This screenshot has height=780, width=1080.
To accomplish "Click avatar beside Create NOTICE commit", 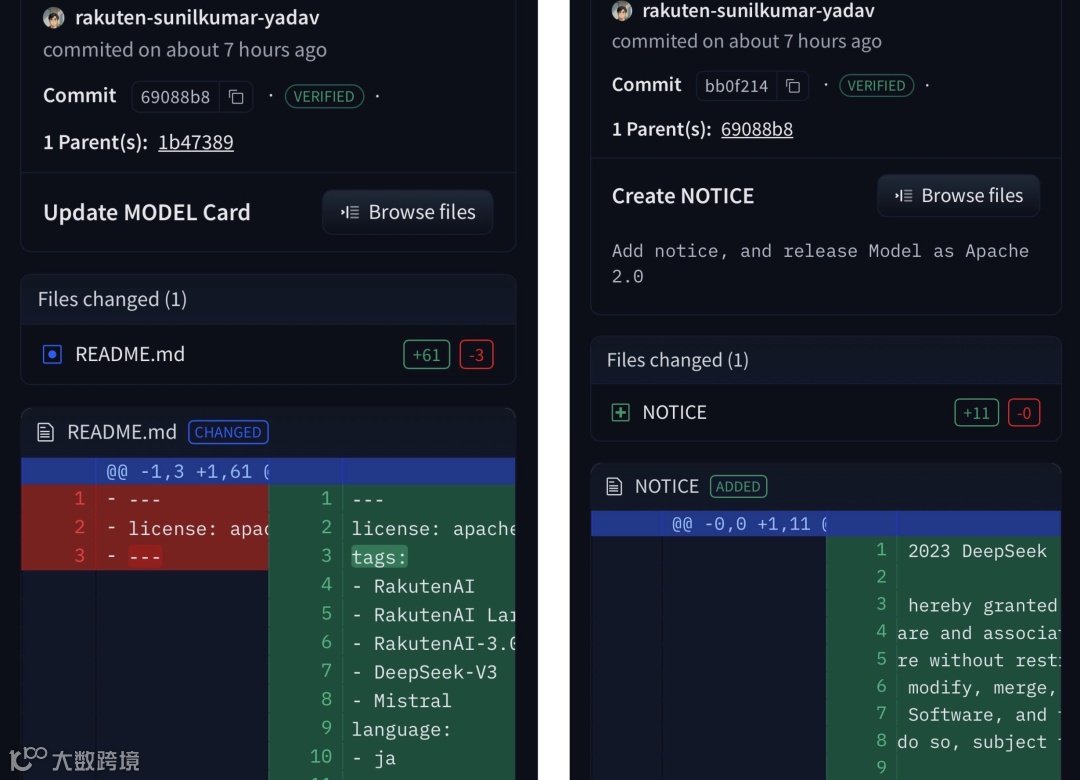I will (x=622, y=10).
